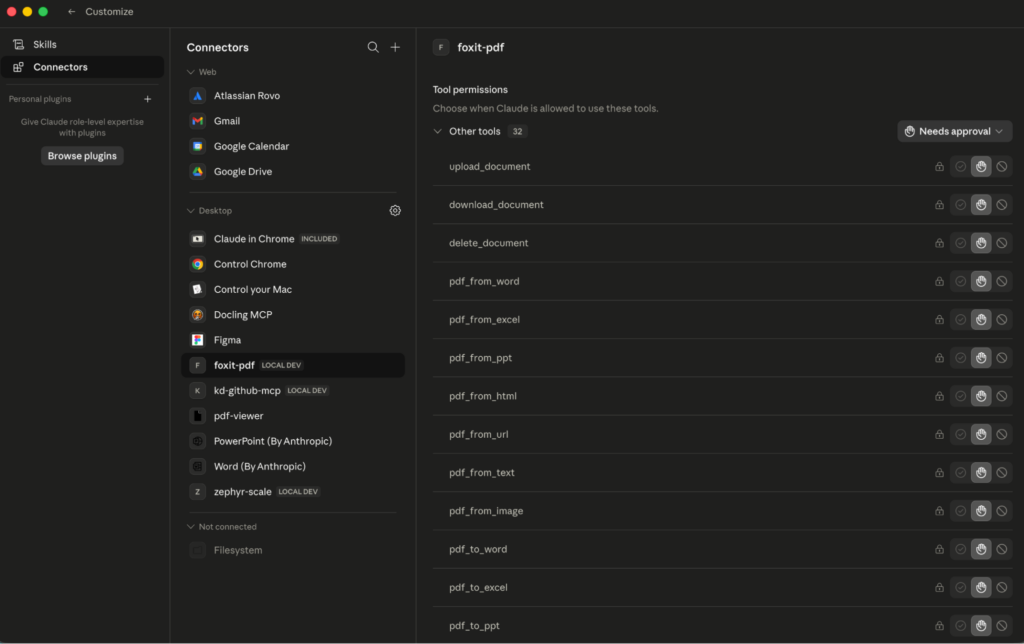Set upload_document to always allow

click(x=961, y=167)
